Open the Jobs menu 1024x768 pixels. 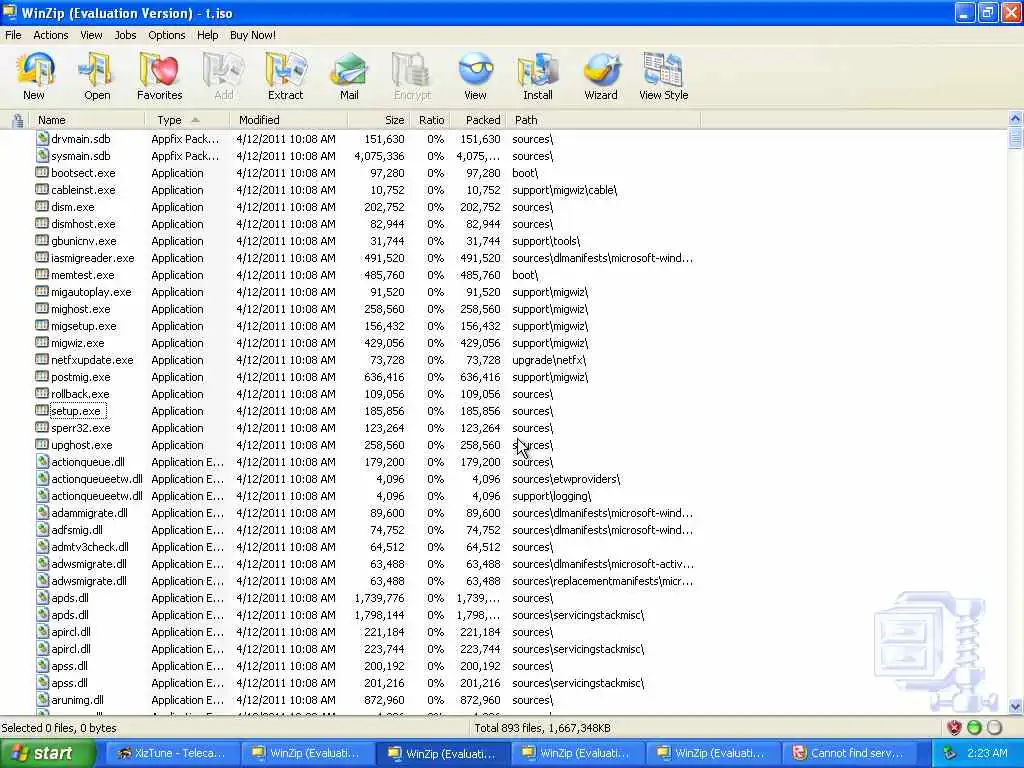pos(125,35)
